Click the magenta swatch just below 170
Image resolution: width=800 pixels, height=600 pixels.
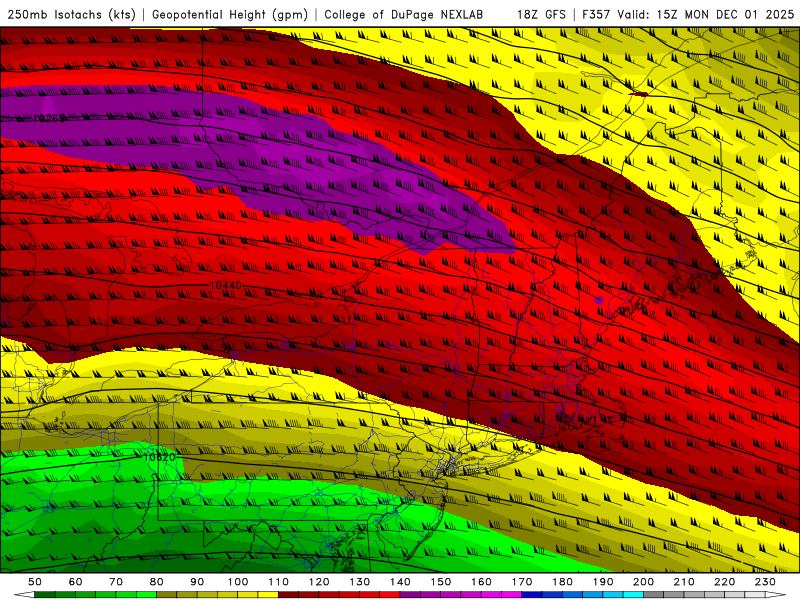(x=512, y=595)
